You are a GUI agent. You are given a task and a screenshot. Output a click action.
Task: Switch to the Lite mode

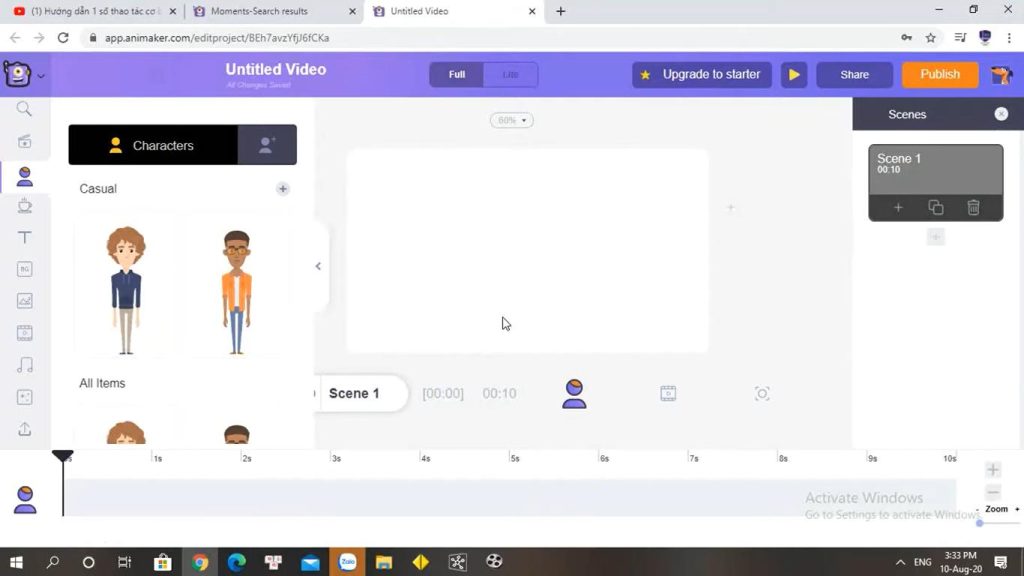click(511, 74)
